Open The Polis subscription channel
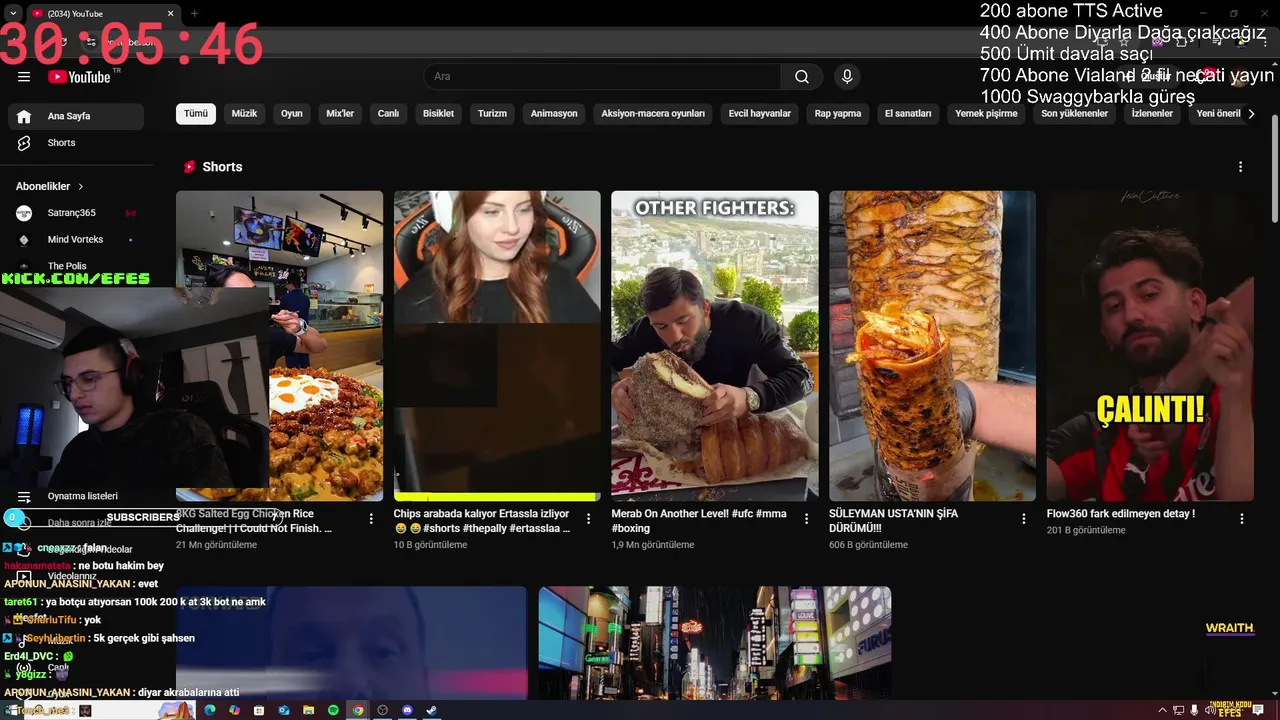 pos(76,266)
